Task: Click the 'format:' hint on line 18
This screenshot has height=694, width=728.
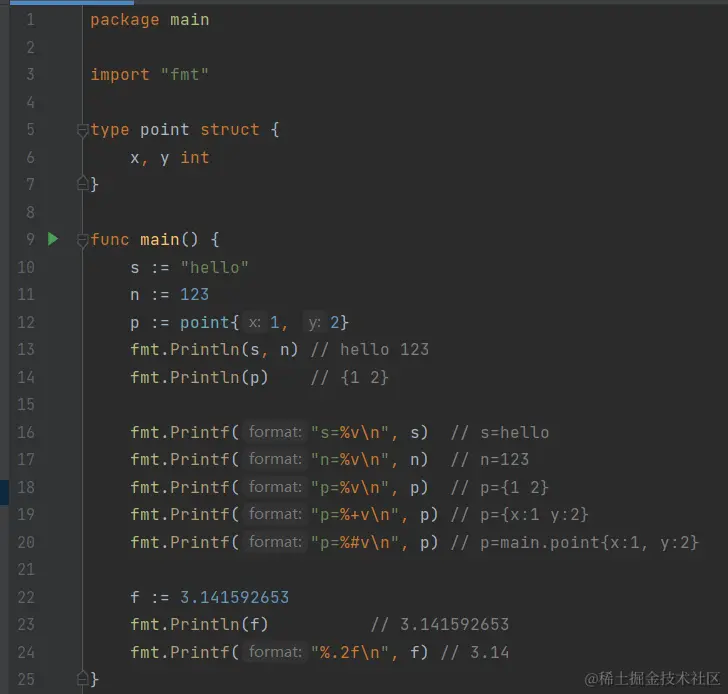Action: 275,487
